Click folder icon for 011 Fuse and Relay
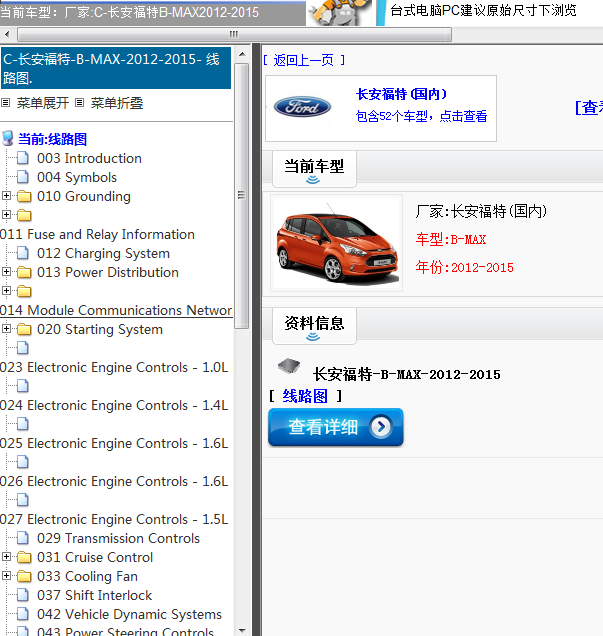This screenshot has width=603, height=636. click(x=24, y=215)
